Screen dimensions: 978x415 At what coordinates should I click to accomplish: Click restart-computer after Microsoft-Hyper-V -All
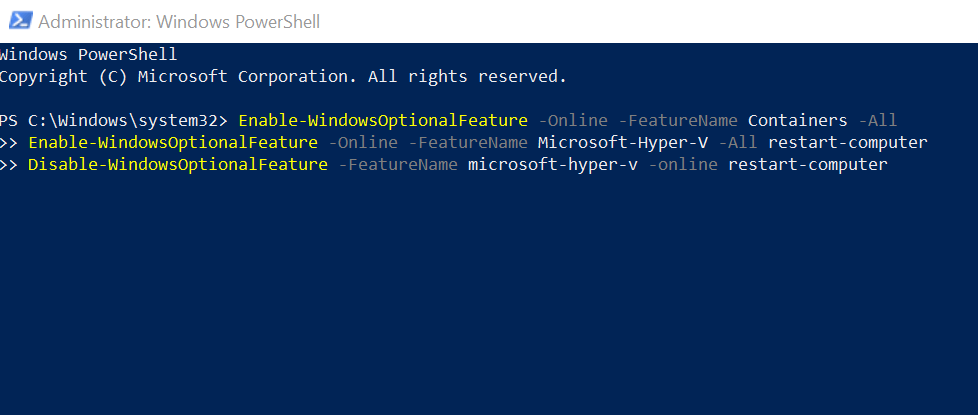tap(848, 143)
